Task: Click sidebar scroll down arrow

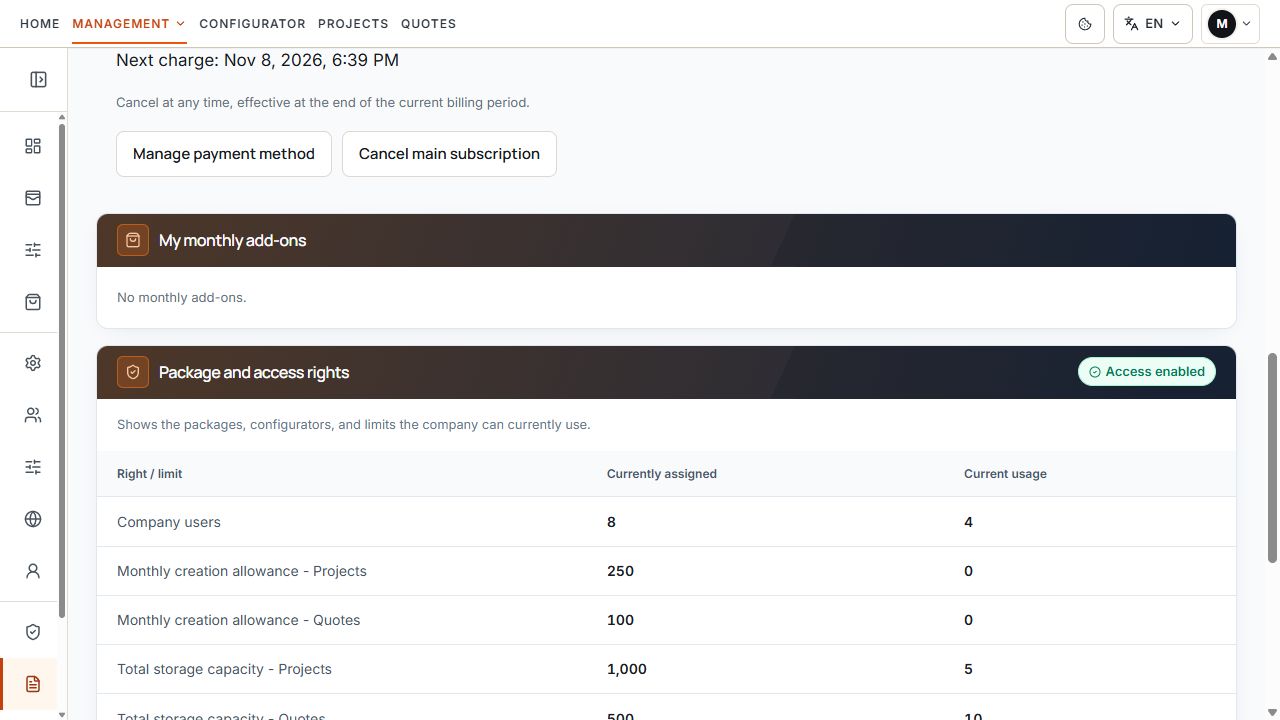Action: coord(62,714)
